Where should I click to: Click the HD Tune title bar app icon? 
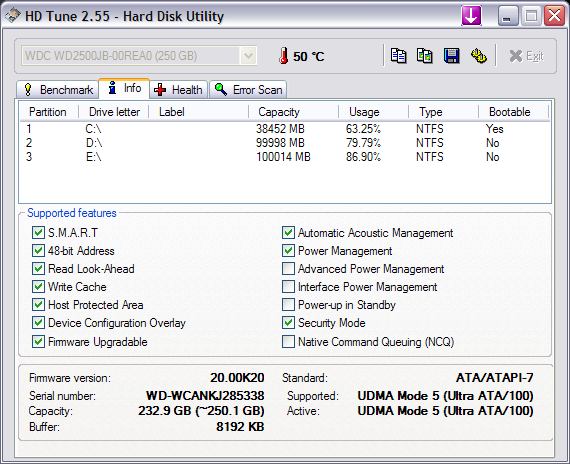12,16
